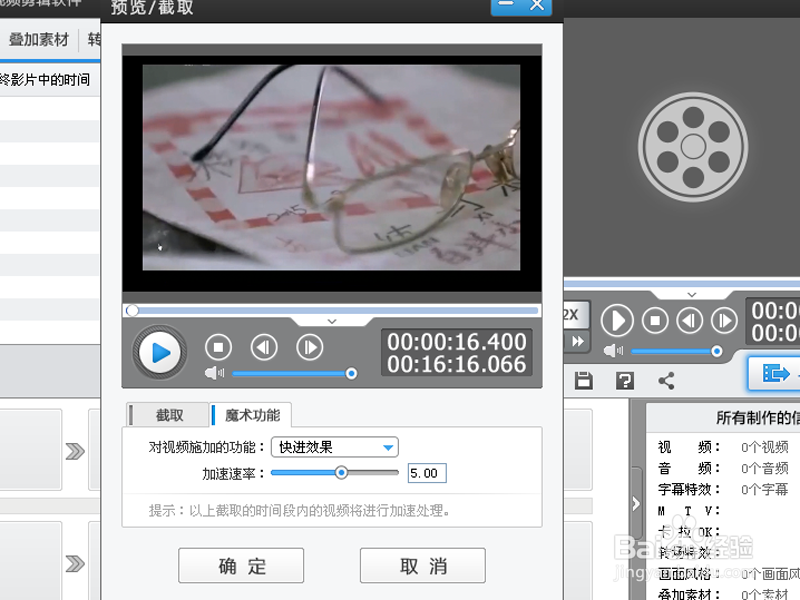The height and width of the screenshot is (600, 800).
Task: Stop playback in the preview dialog
Action: [x=218, y=347]
